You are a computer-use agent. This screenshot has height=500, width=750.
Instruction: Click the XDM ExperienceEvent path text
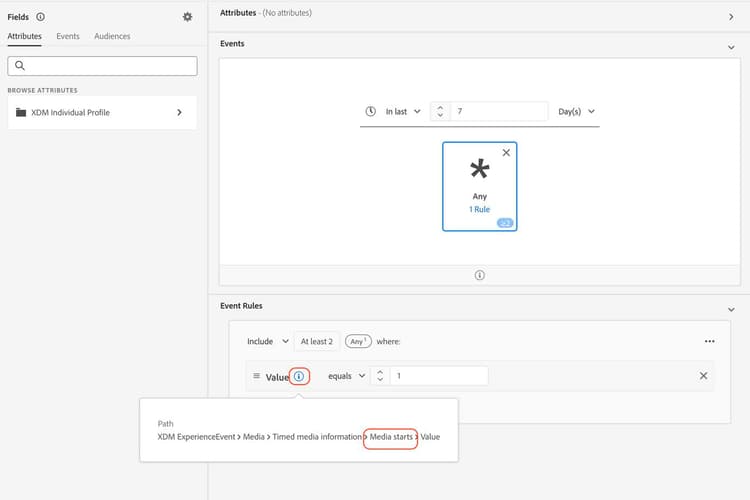coord(196,437)
